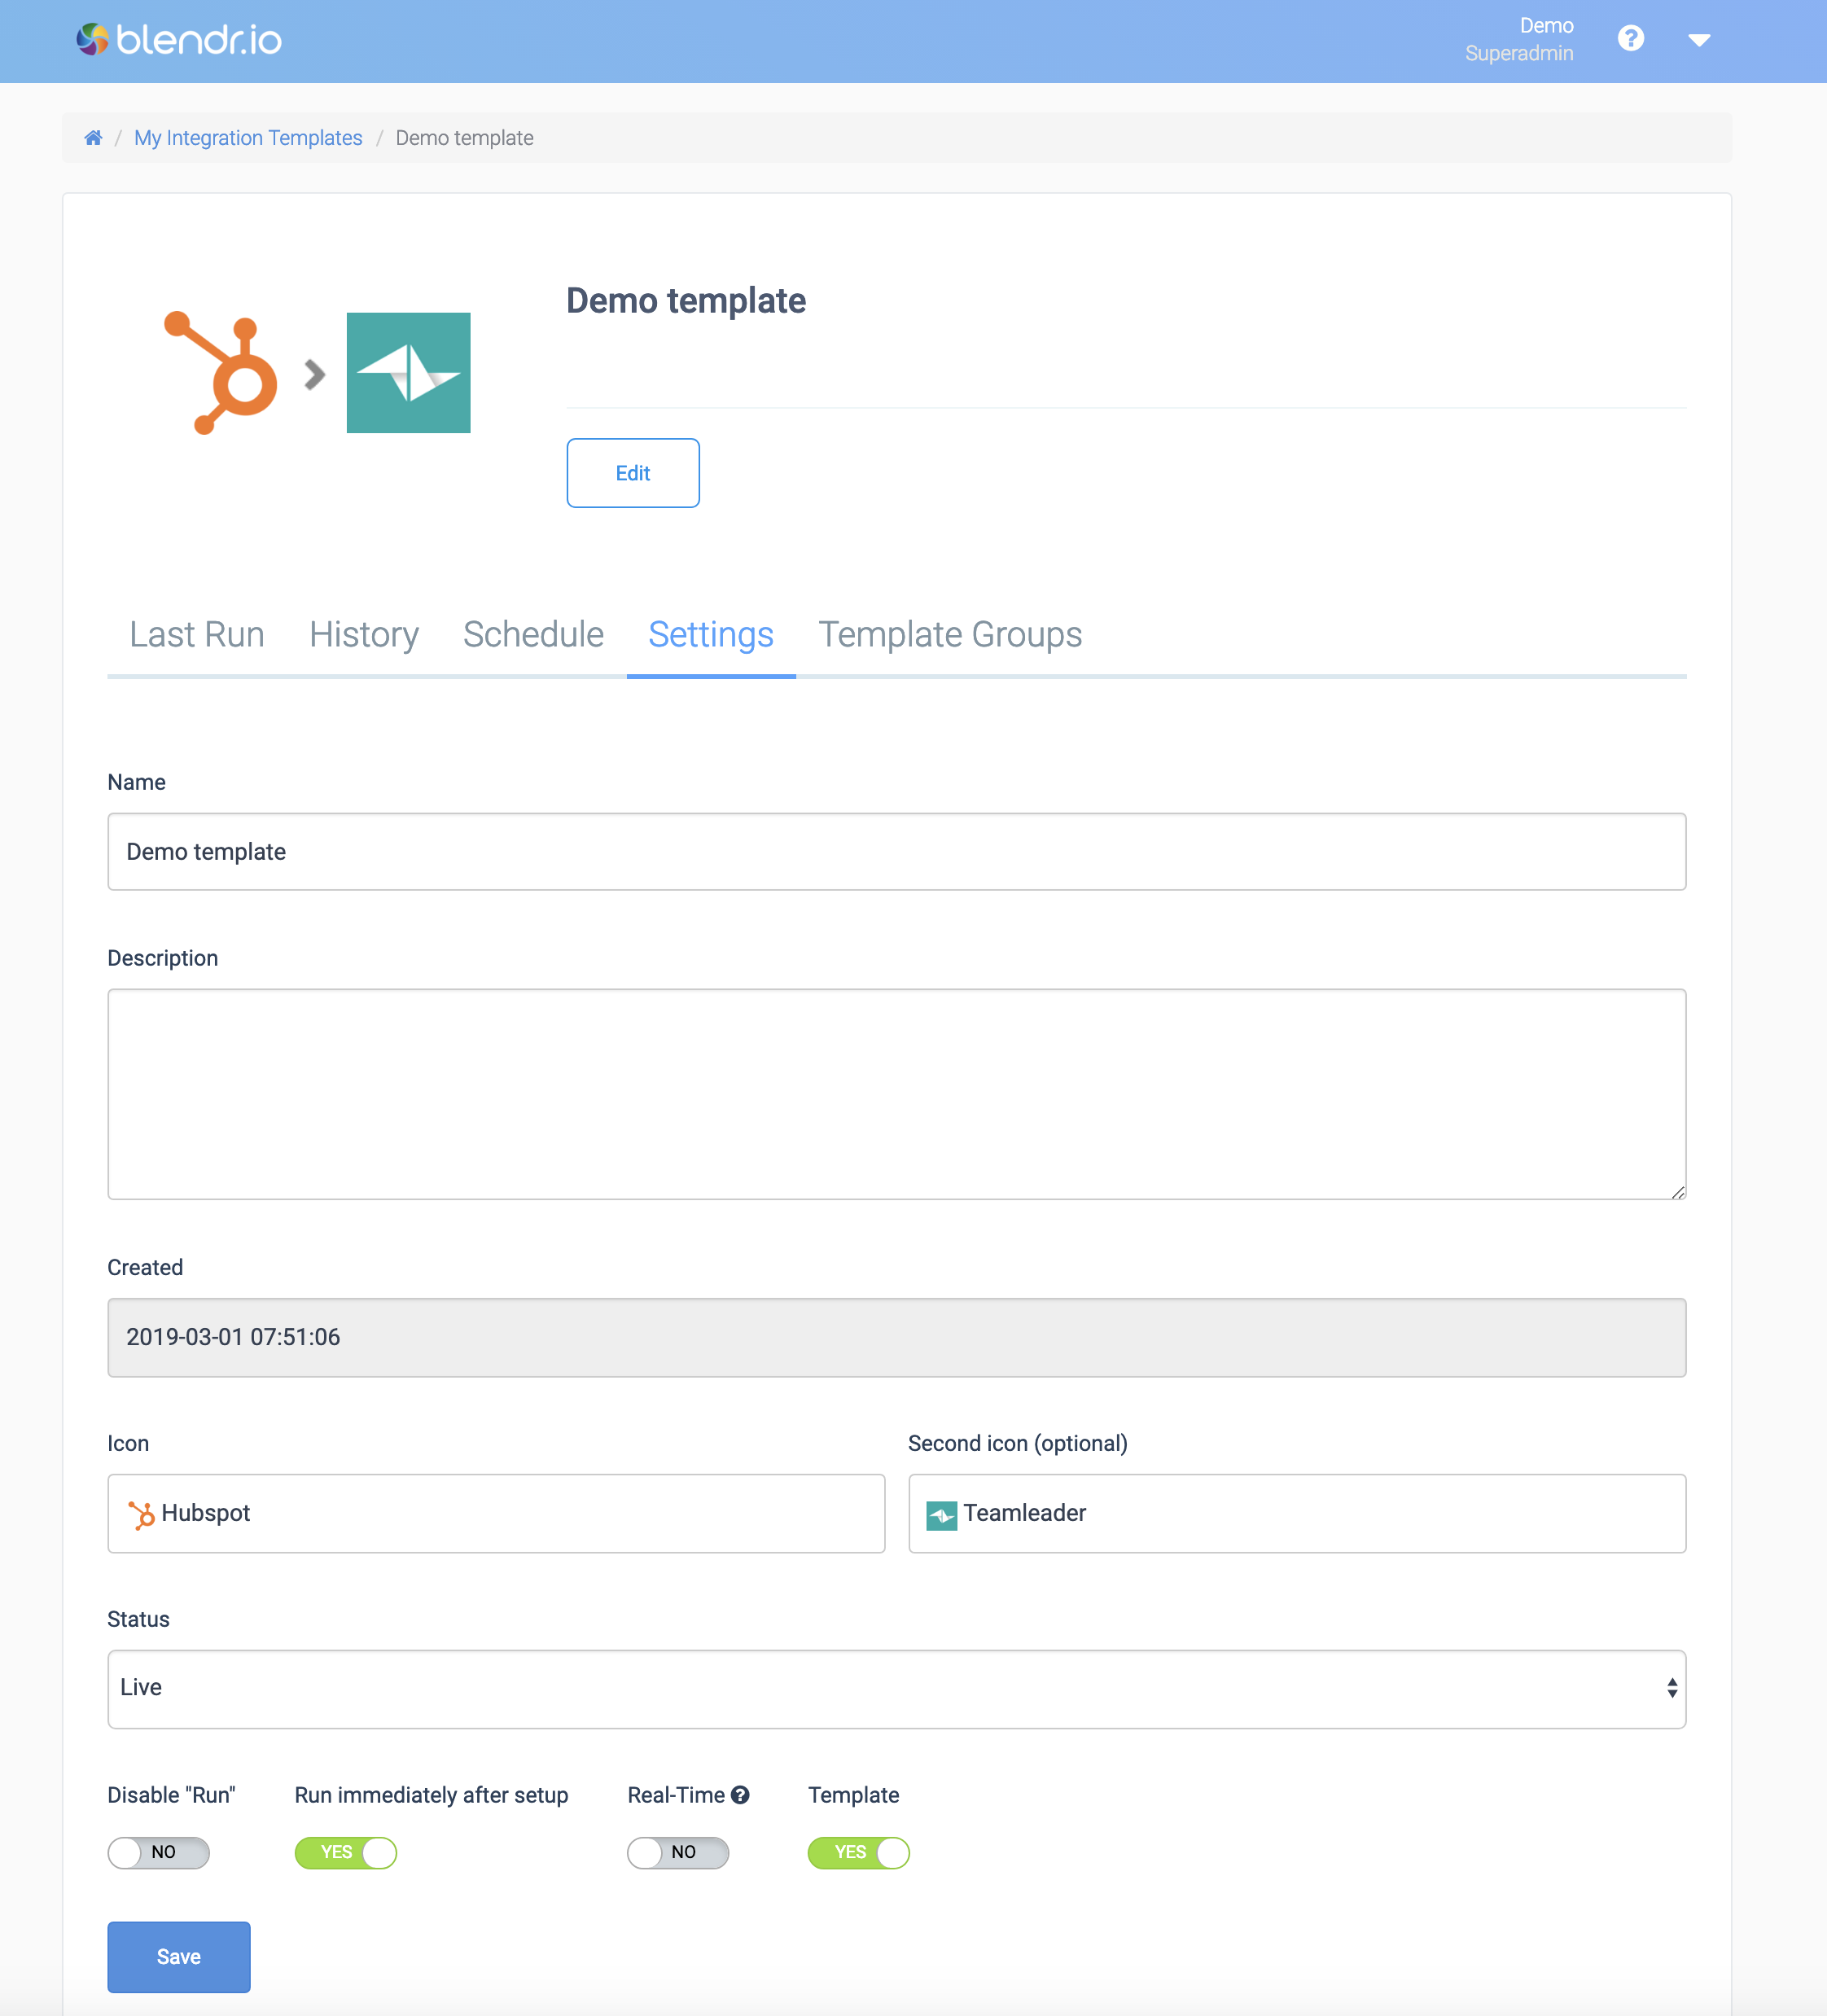Click into the Description text area
The height and width of the screenshot is (2016, 1827).
click(x=897, y=1094)
